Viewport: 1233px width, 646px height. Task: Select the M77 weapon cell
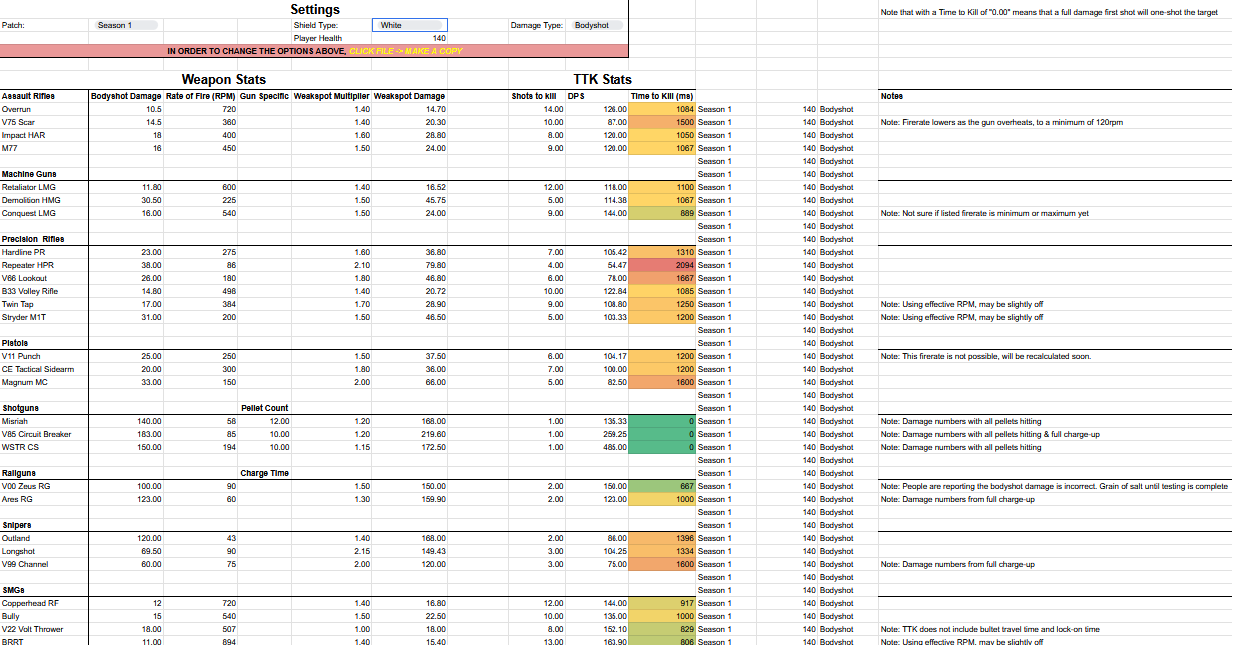click(45, 148)
